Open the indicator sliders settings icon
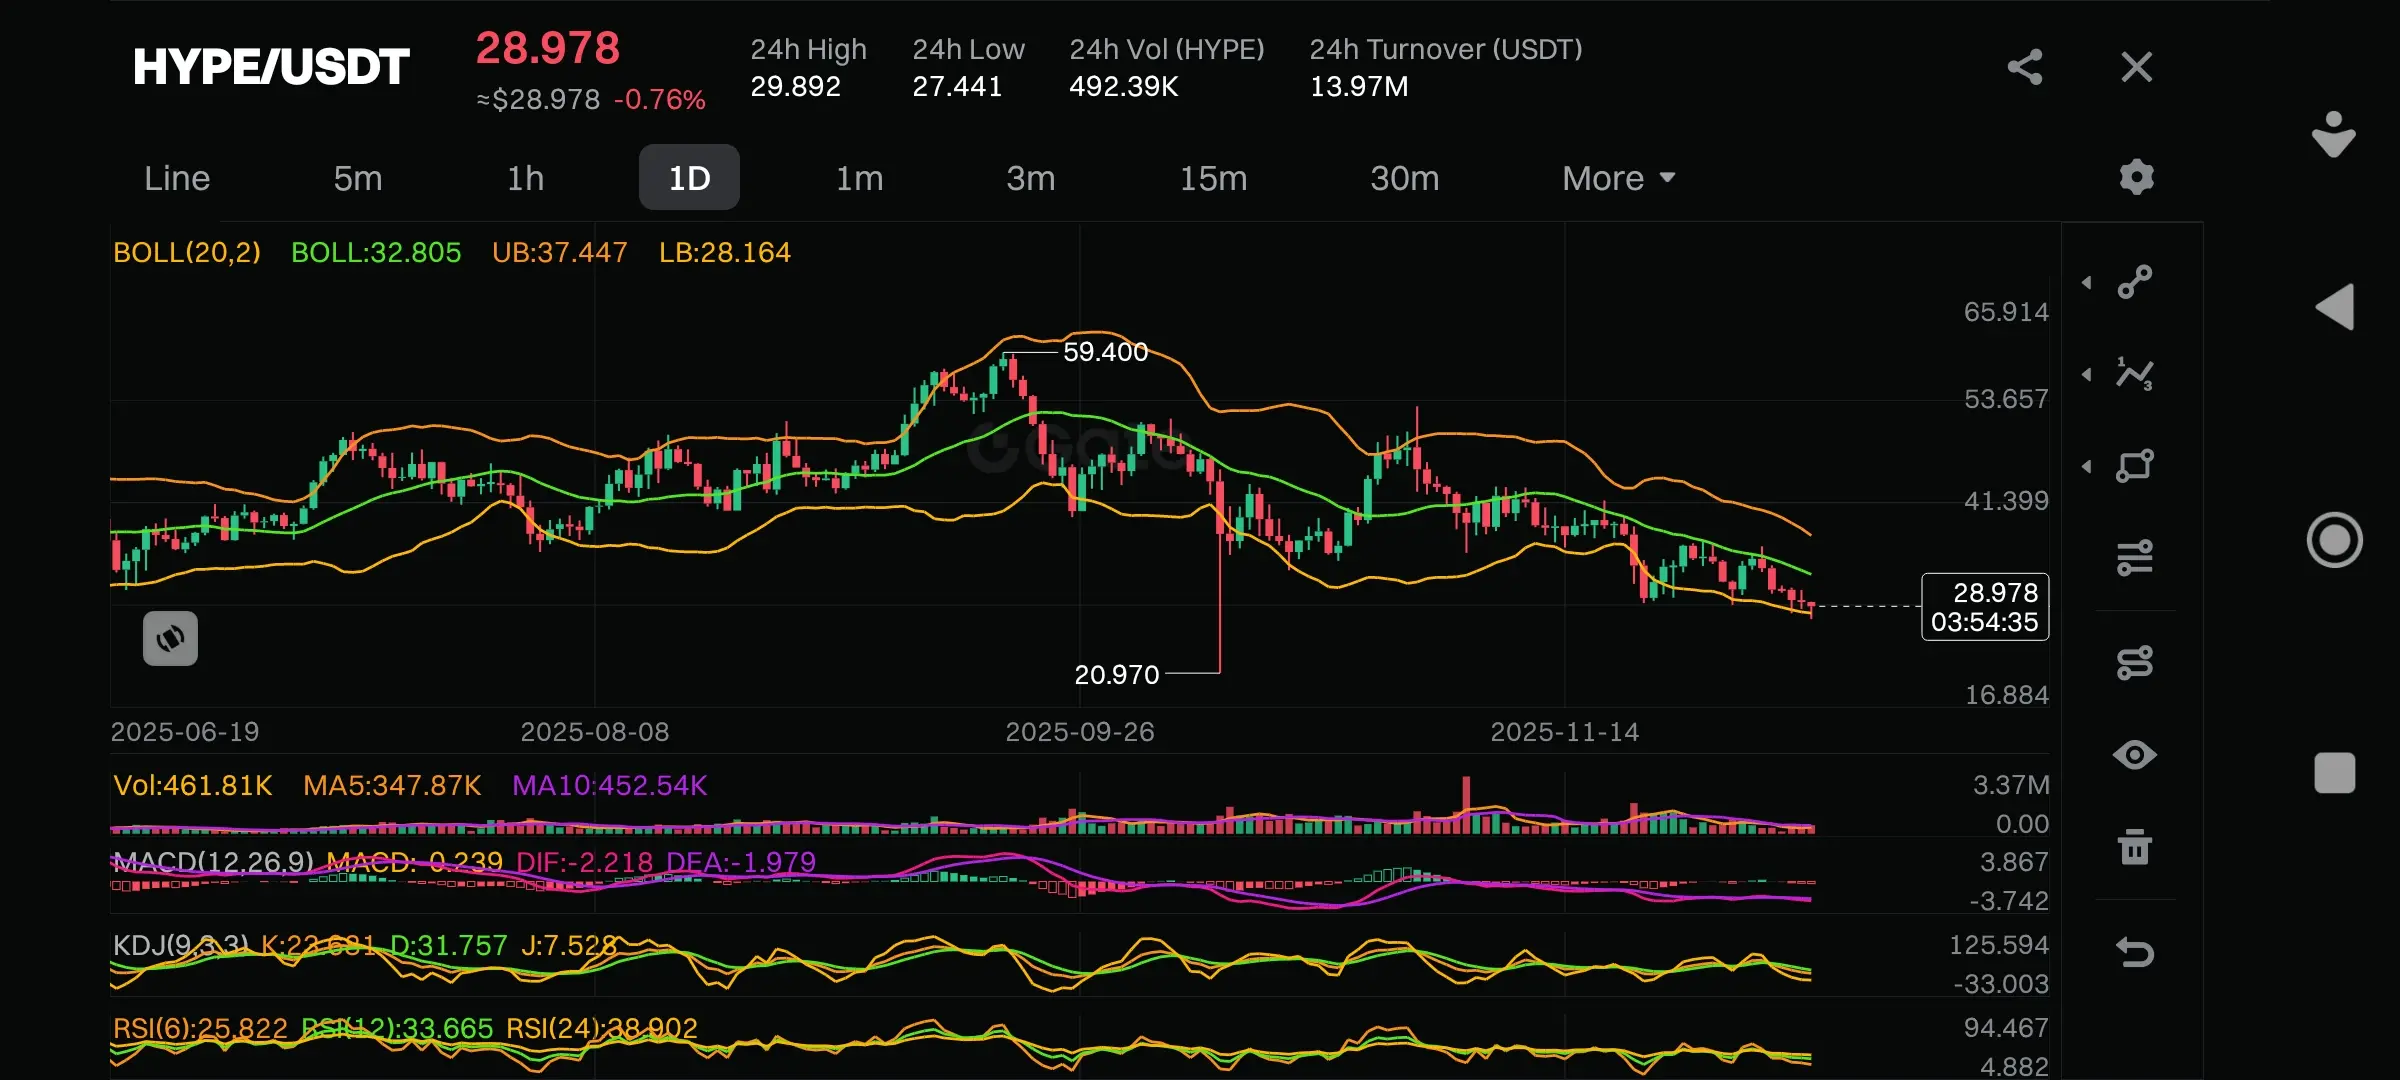The image size is (2400, 1080). click(2135, 557)
